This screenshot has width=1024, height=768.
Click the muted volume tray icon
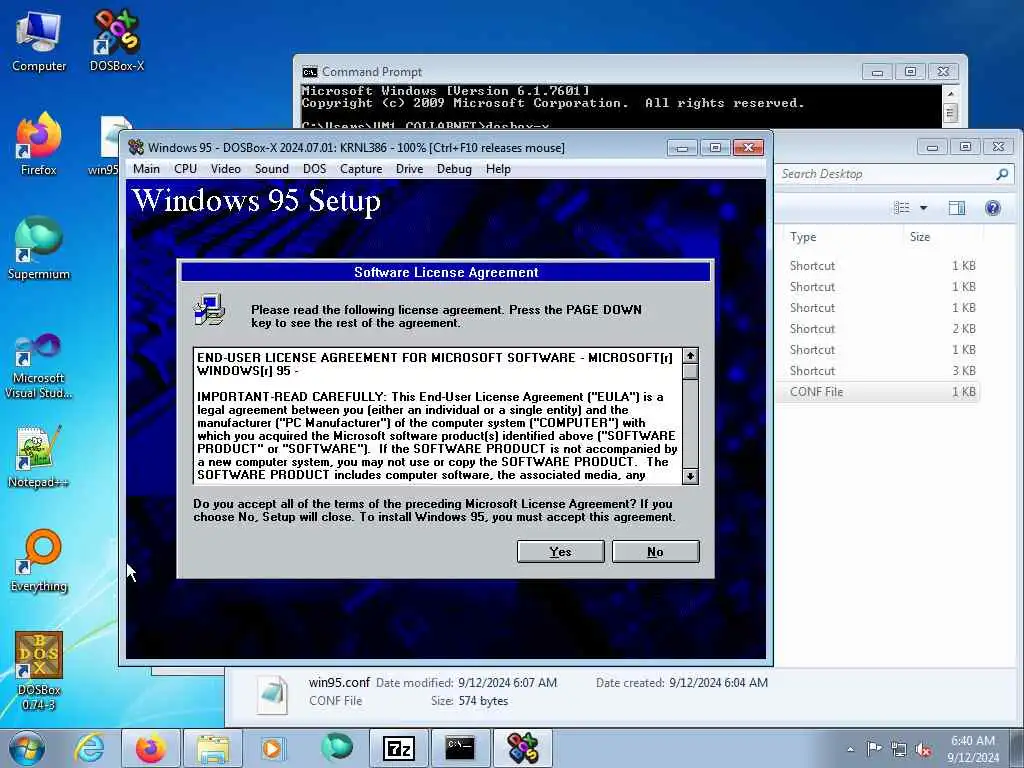[923, 749]
